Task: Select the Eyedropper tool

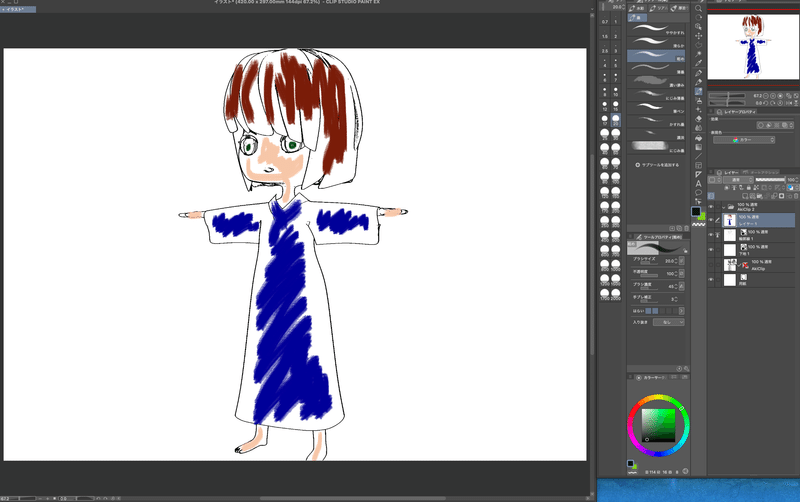Action: point(698,62)
